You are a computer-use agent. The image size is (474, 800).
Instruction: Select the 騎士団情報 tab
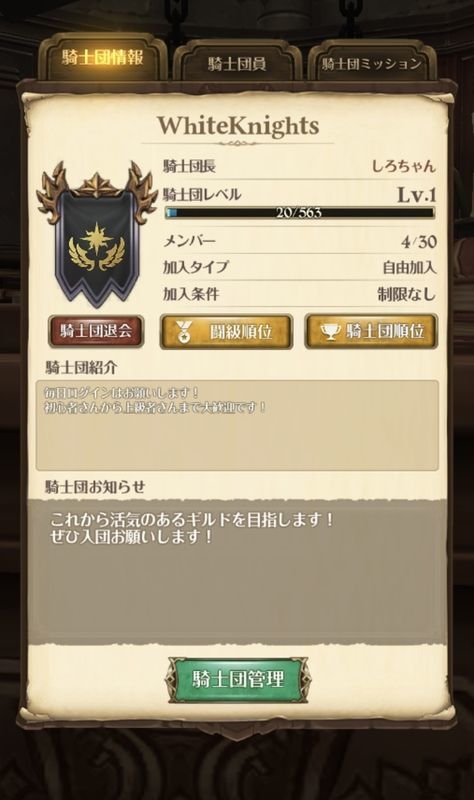coord(102,58)
